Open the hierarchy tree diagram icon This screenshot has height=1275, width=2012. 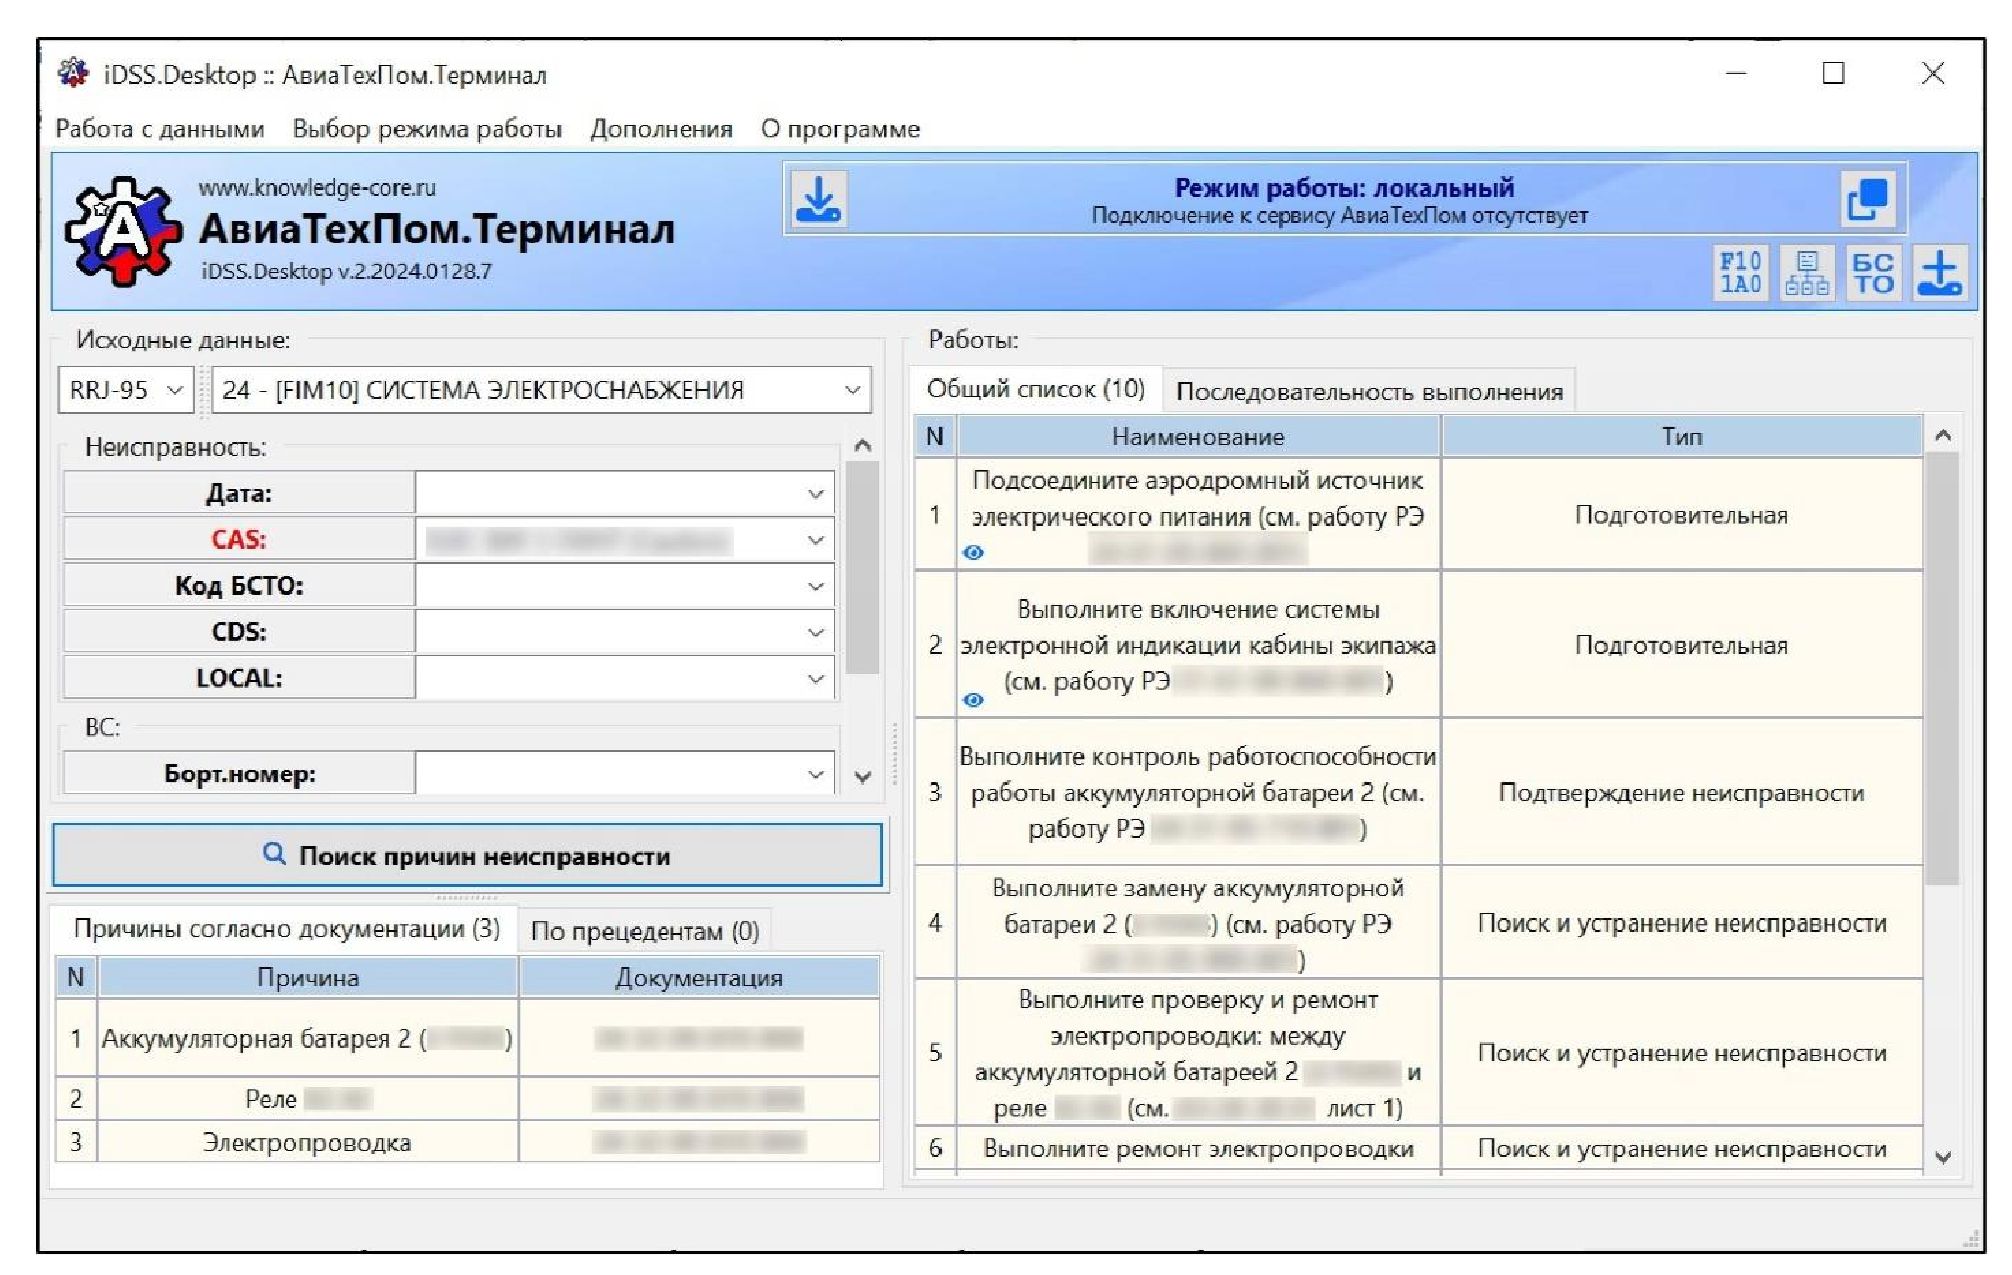coord(1806,272)
